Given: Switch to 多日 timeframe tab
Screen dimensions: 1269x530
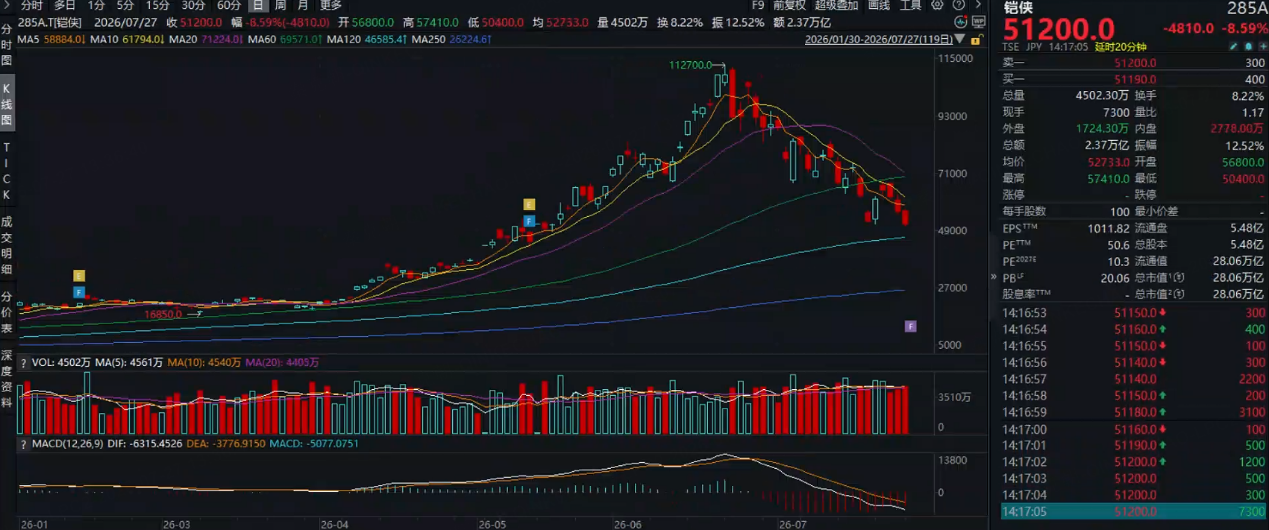Looking at the screenshot, I should click(x=65, y=5).
